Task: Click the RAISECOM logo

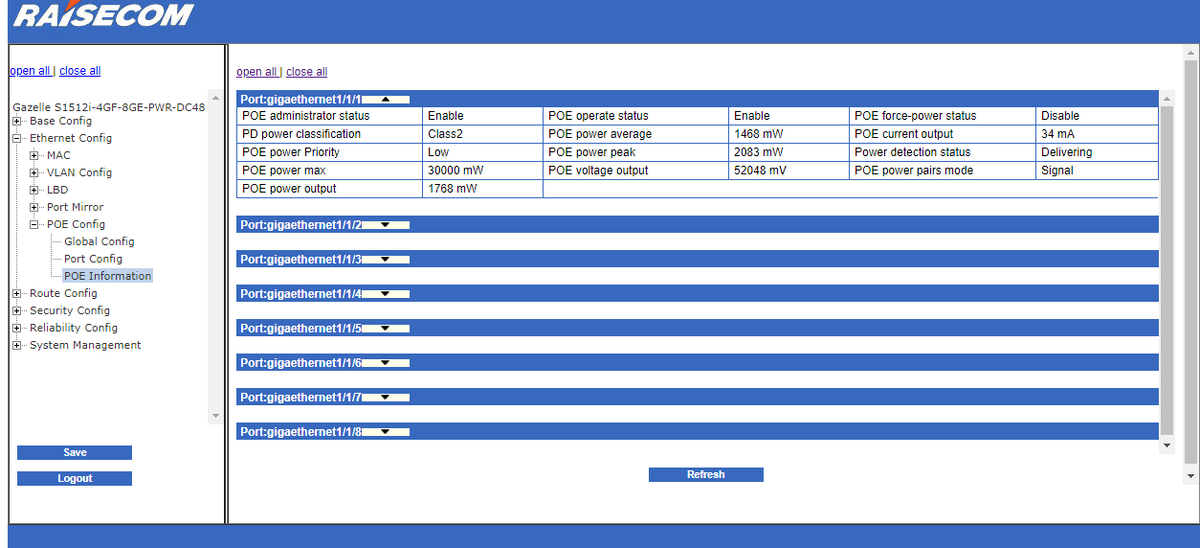Action: (104, 14)
